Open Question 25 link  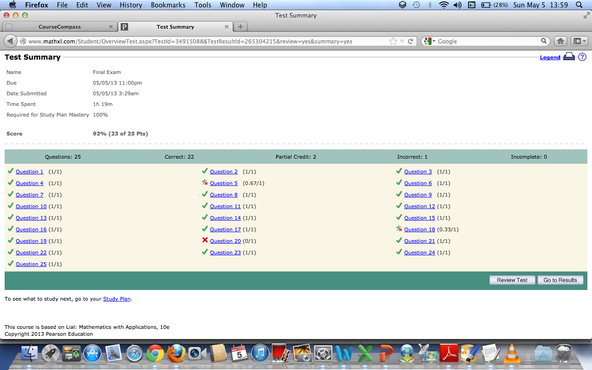click(31, 264)
